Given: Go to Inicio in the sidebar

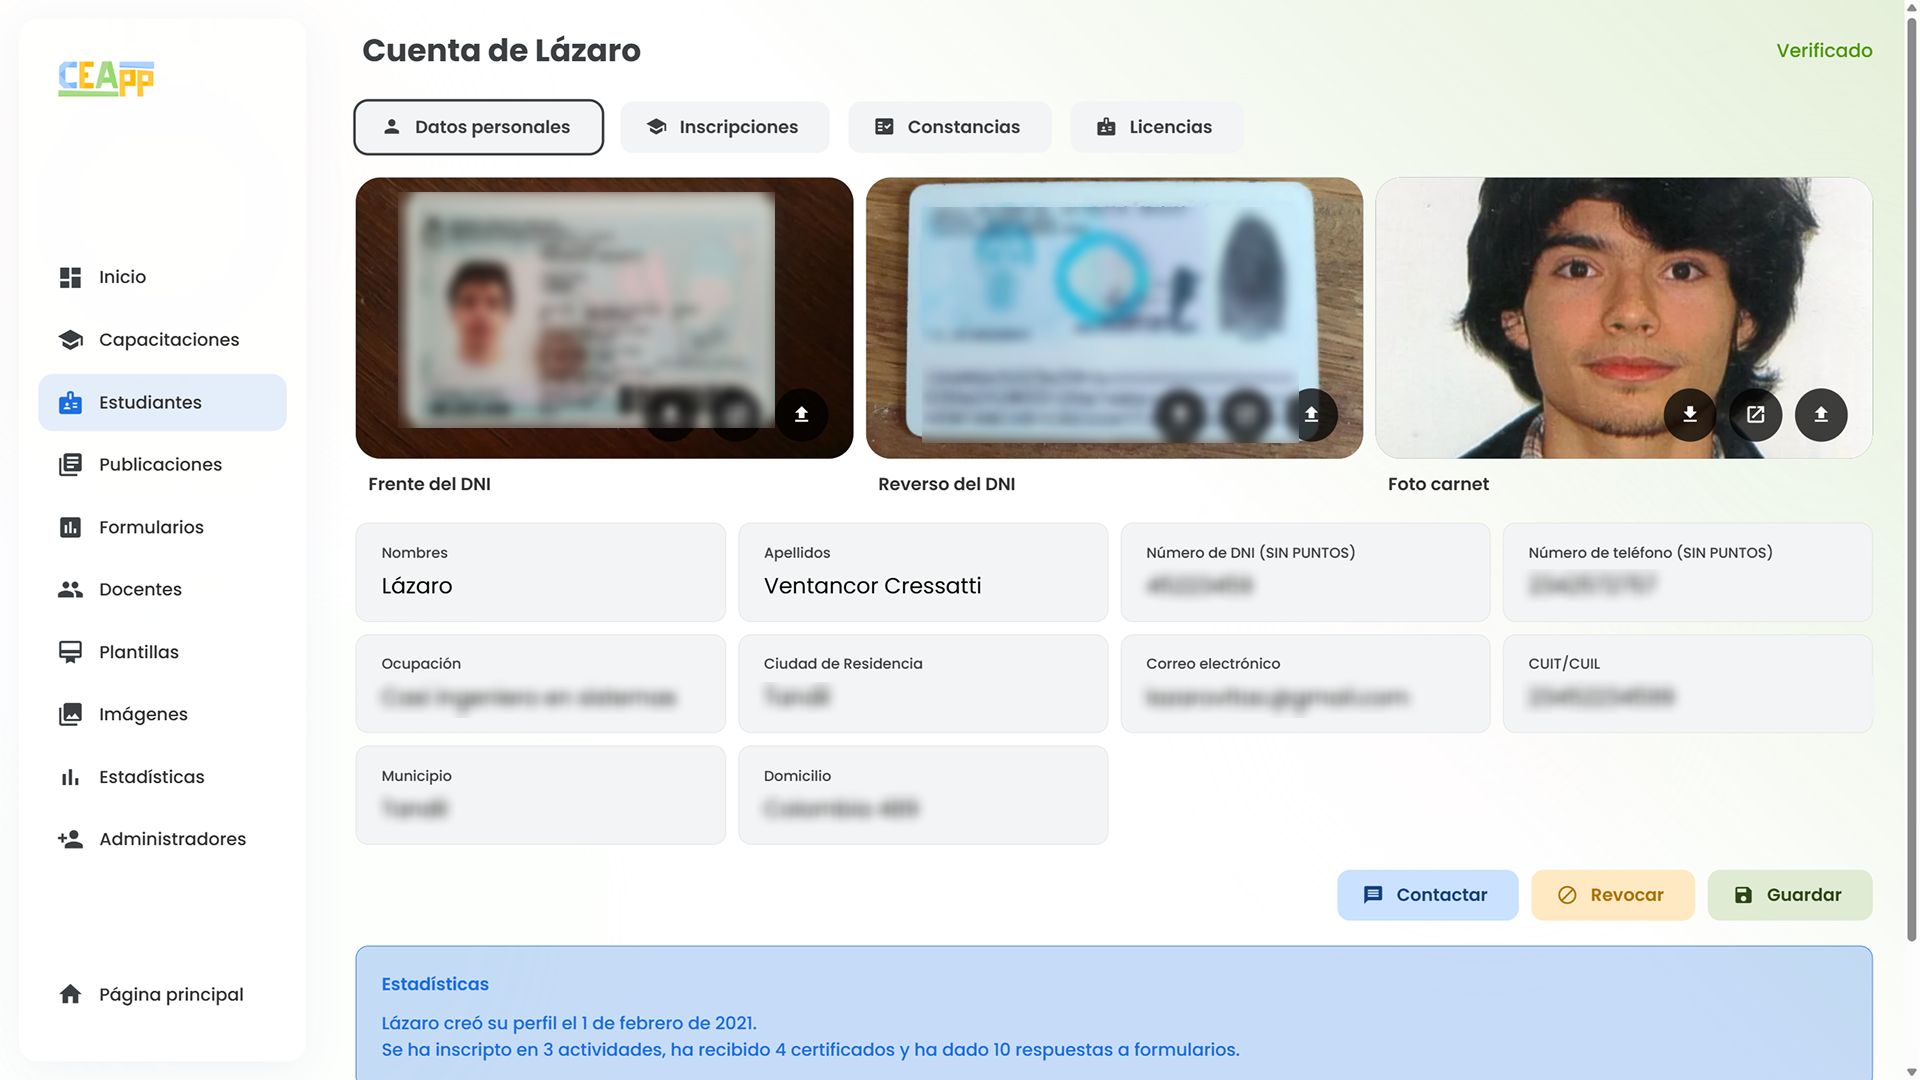Looking at the screenshot, I should click(x=162, y=277).
